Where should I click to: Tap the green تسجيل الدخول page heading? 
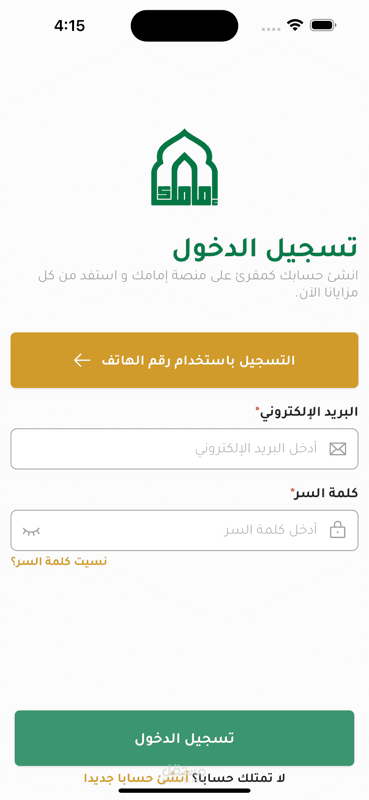point(265,248)
